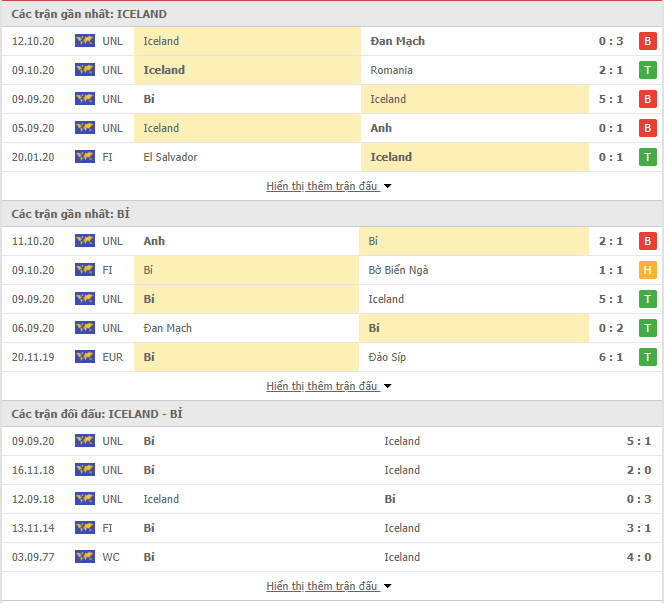Click the green T badge for Bỉ vs Đảo Síp
Viewport: 664px width, 603px height.
pos(647,357)
